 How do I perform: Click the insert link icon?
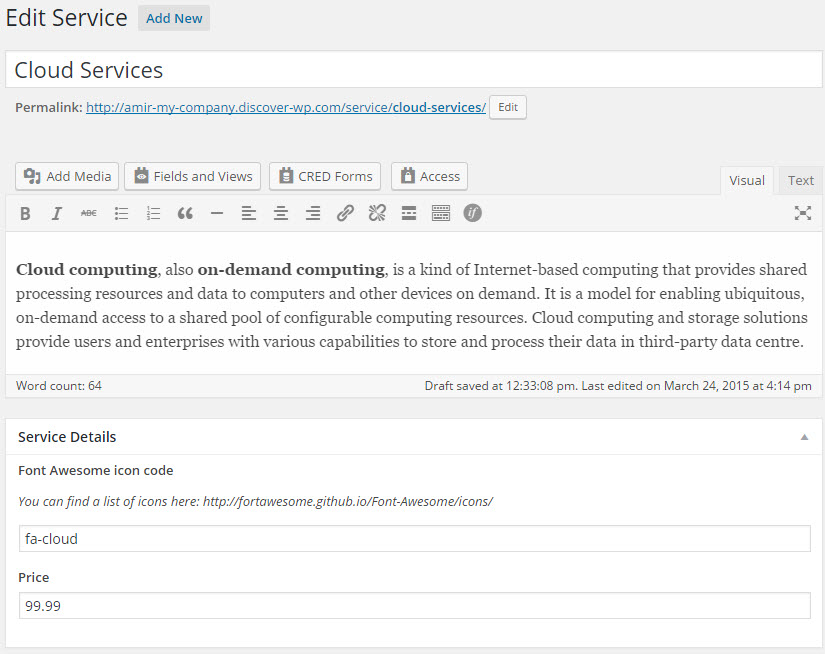click(x=345, y=213)
